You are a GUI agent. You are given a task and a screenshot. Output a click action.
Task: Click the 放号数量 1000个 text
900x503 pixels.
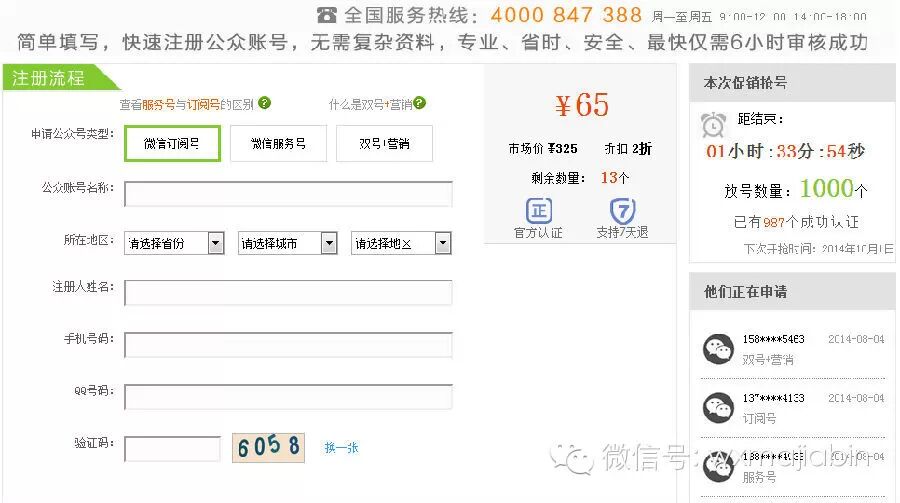[796, 189]
